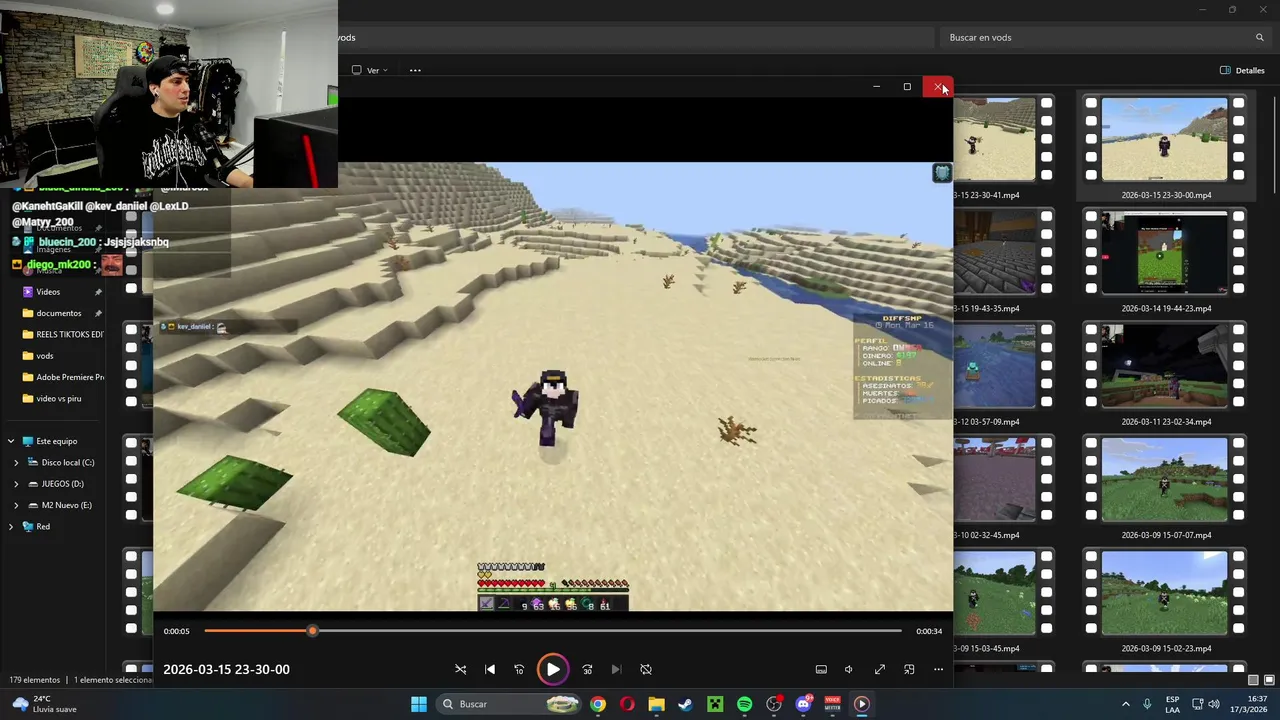Go to previous track in media player
This screenshot has width=1280, height=720.
(x=490, y=669)
